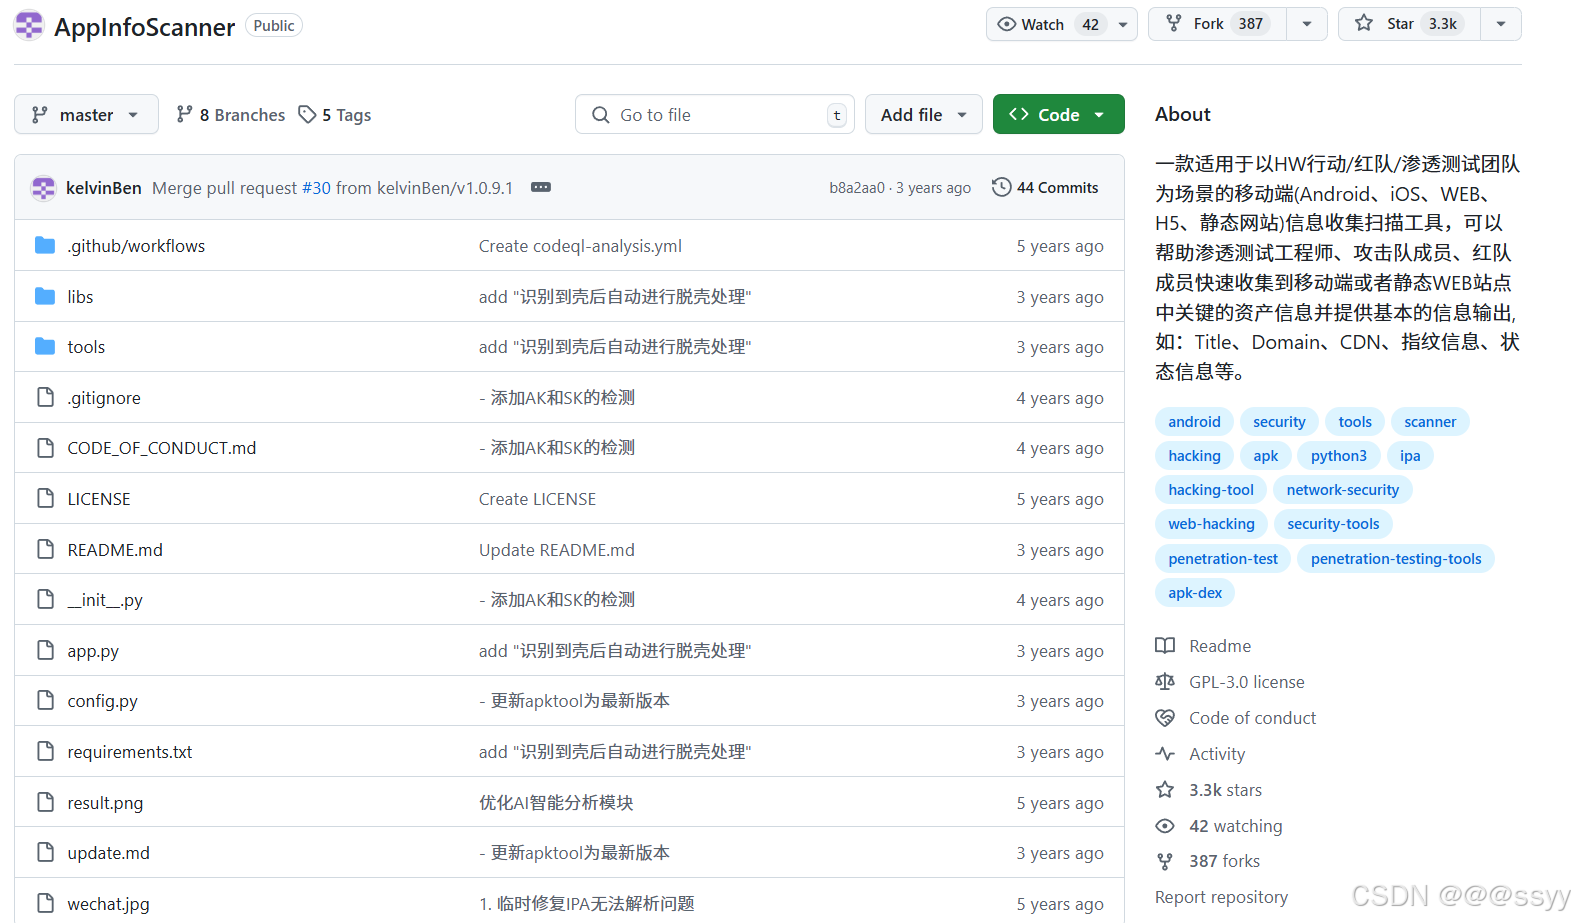Click the kelvinBen commit author avatar
Viewport: 1575px width, 923px height.
click(43, 188)
